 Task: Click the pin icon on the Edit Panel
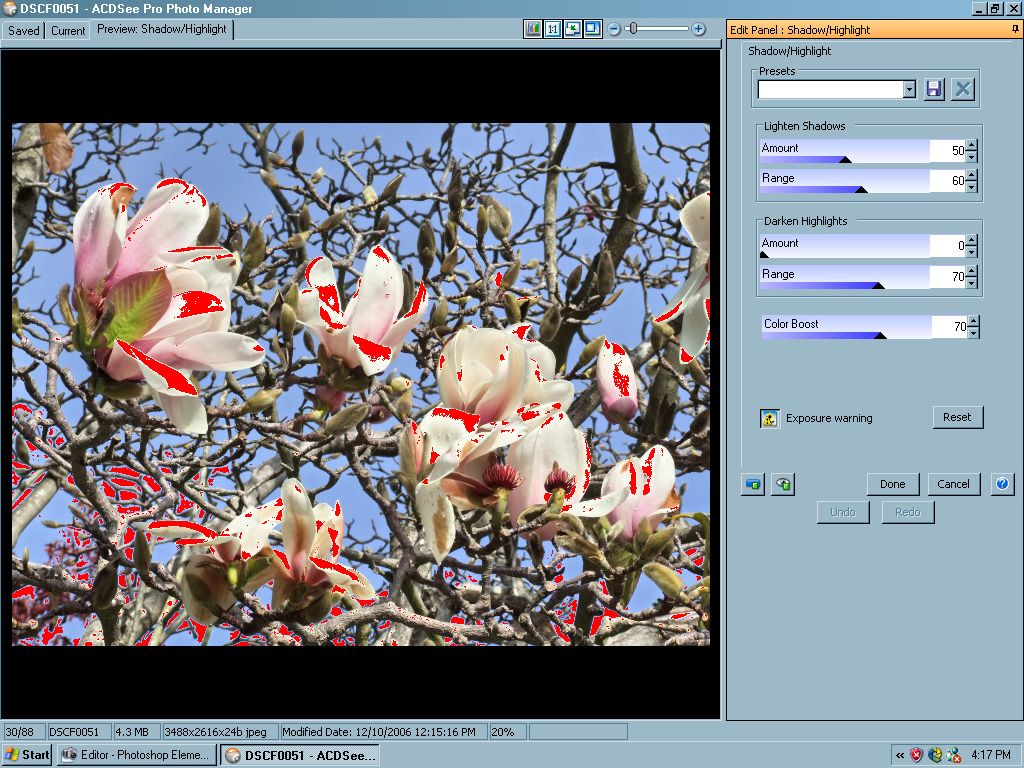1015,30
